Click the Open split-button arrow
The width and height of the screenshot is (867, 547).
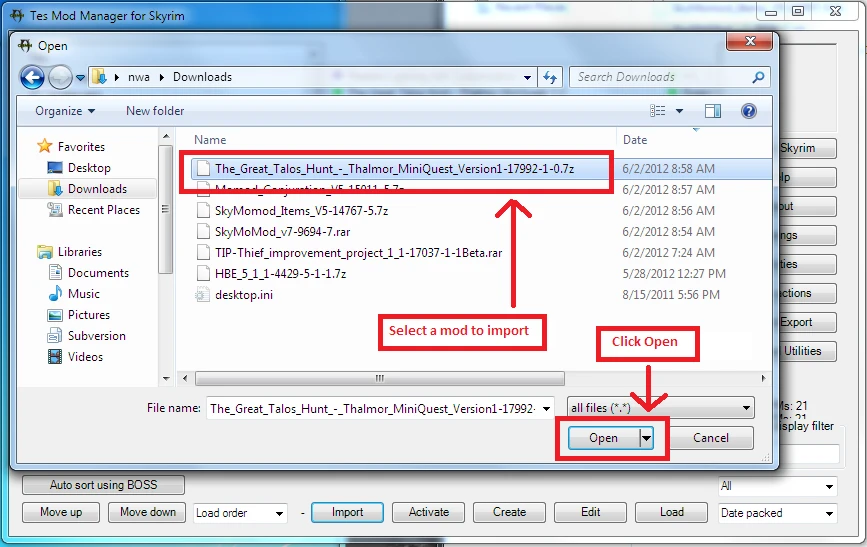(646, 438)
